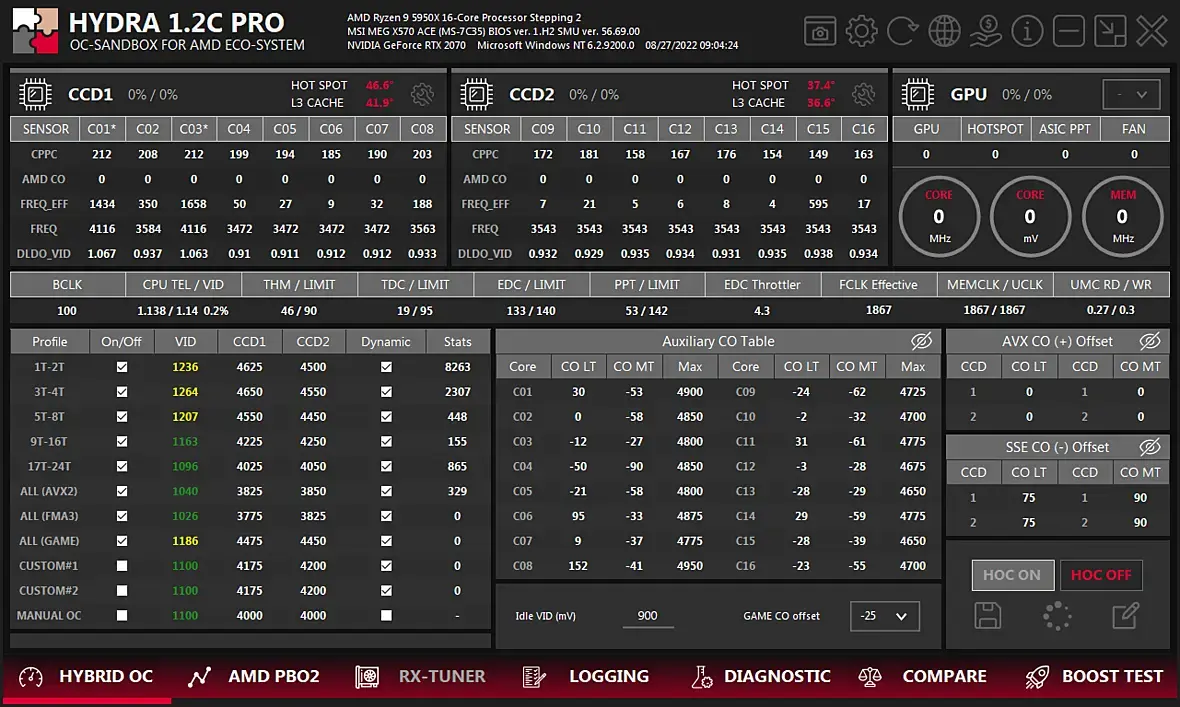Click the refresh arrow icon
The image size is (1180, 707).
(x=902, y=32)
